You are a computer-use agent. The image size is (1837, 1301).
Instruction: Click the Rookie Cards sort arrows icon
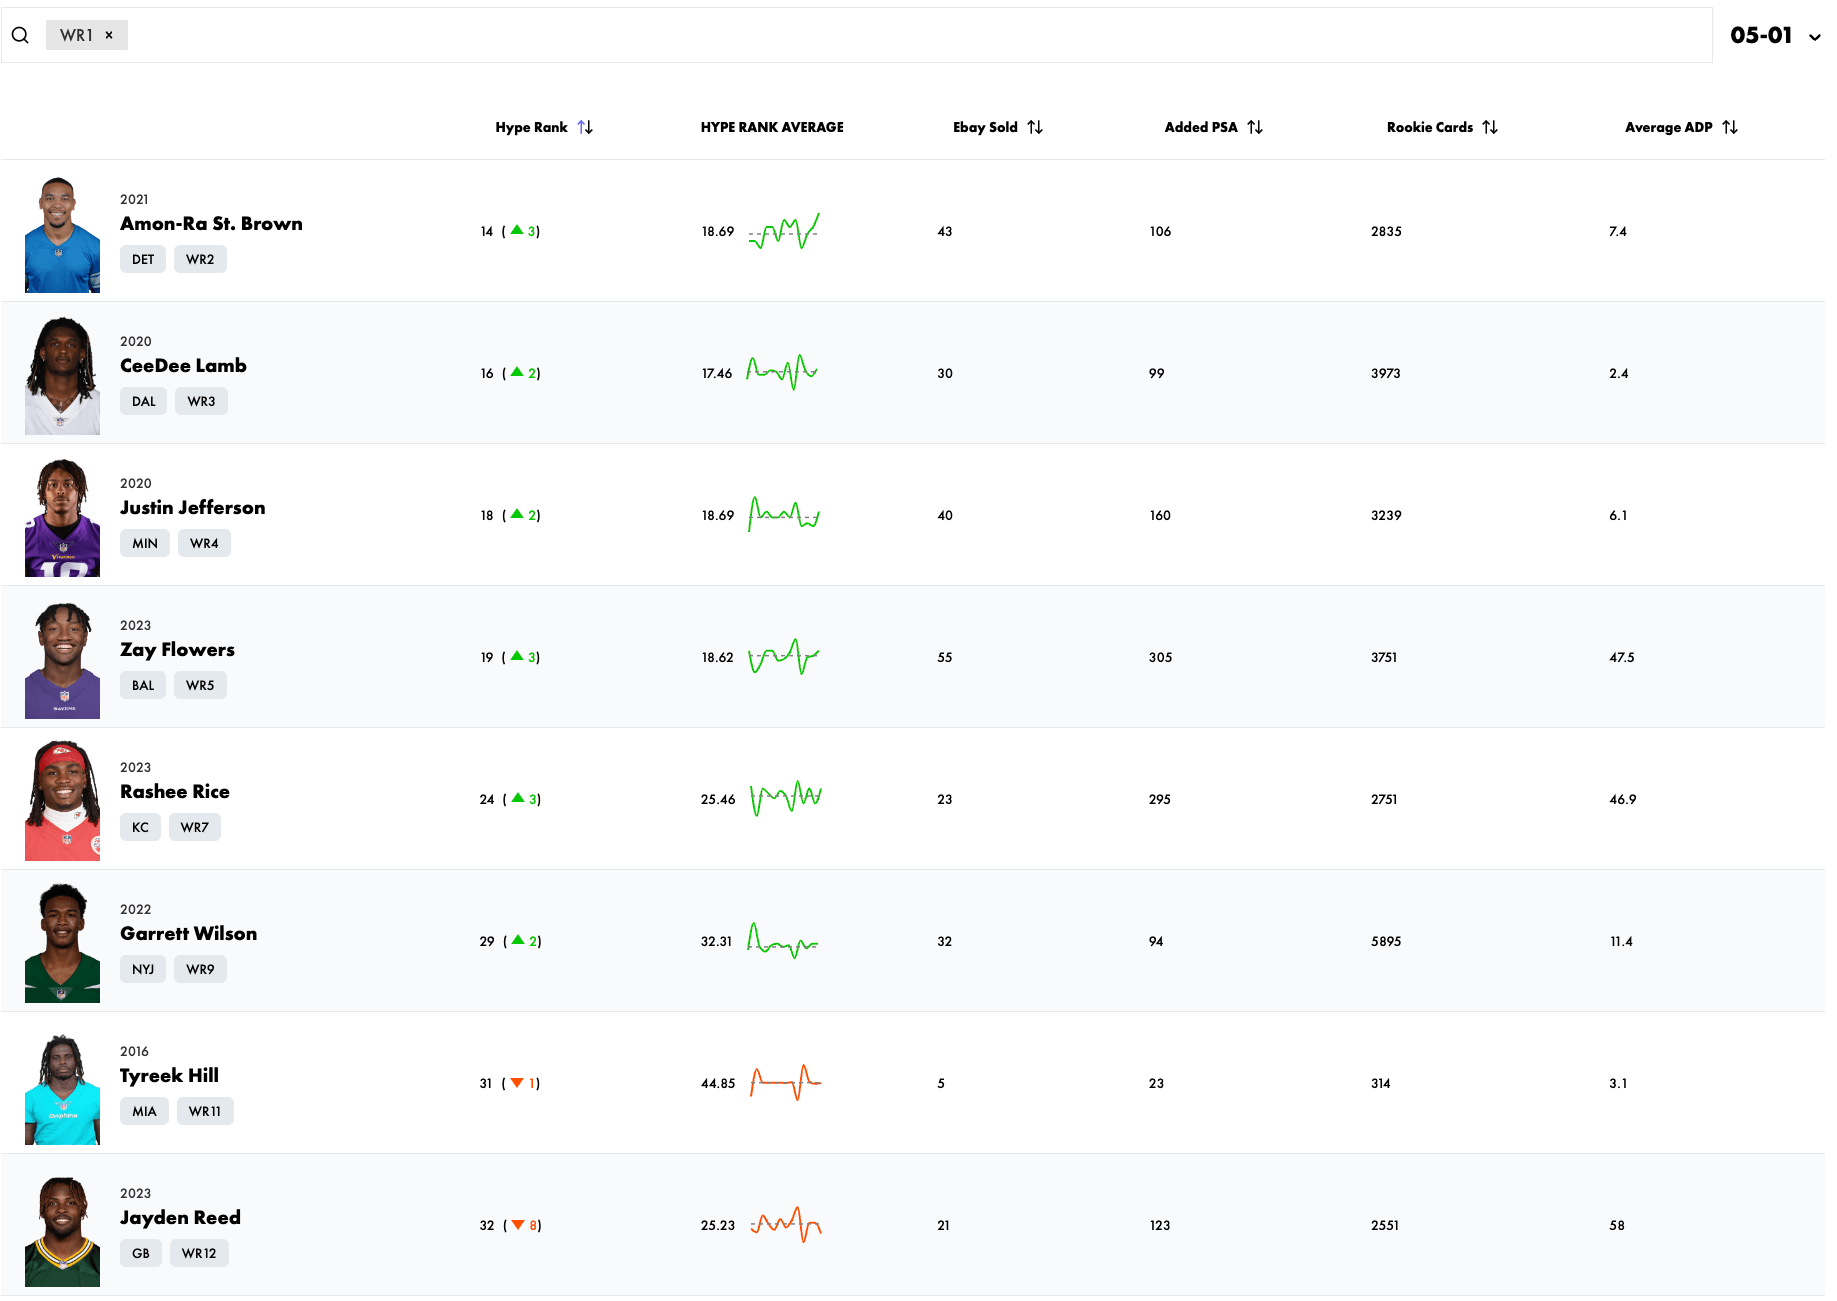pos(1491,127)
